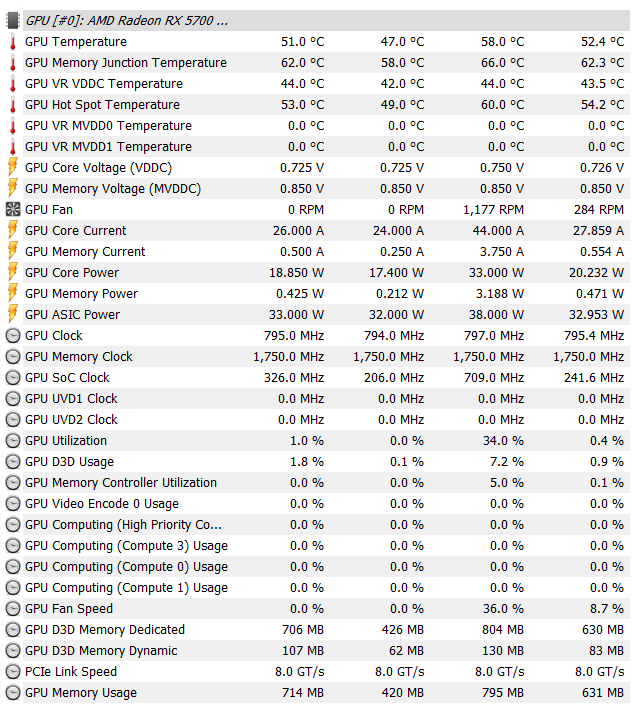Click the gauge icon beside GPU UVD1 Clock
644x712 pixels.
click(x=13, y=399)
